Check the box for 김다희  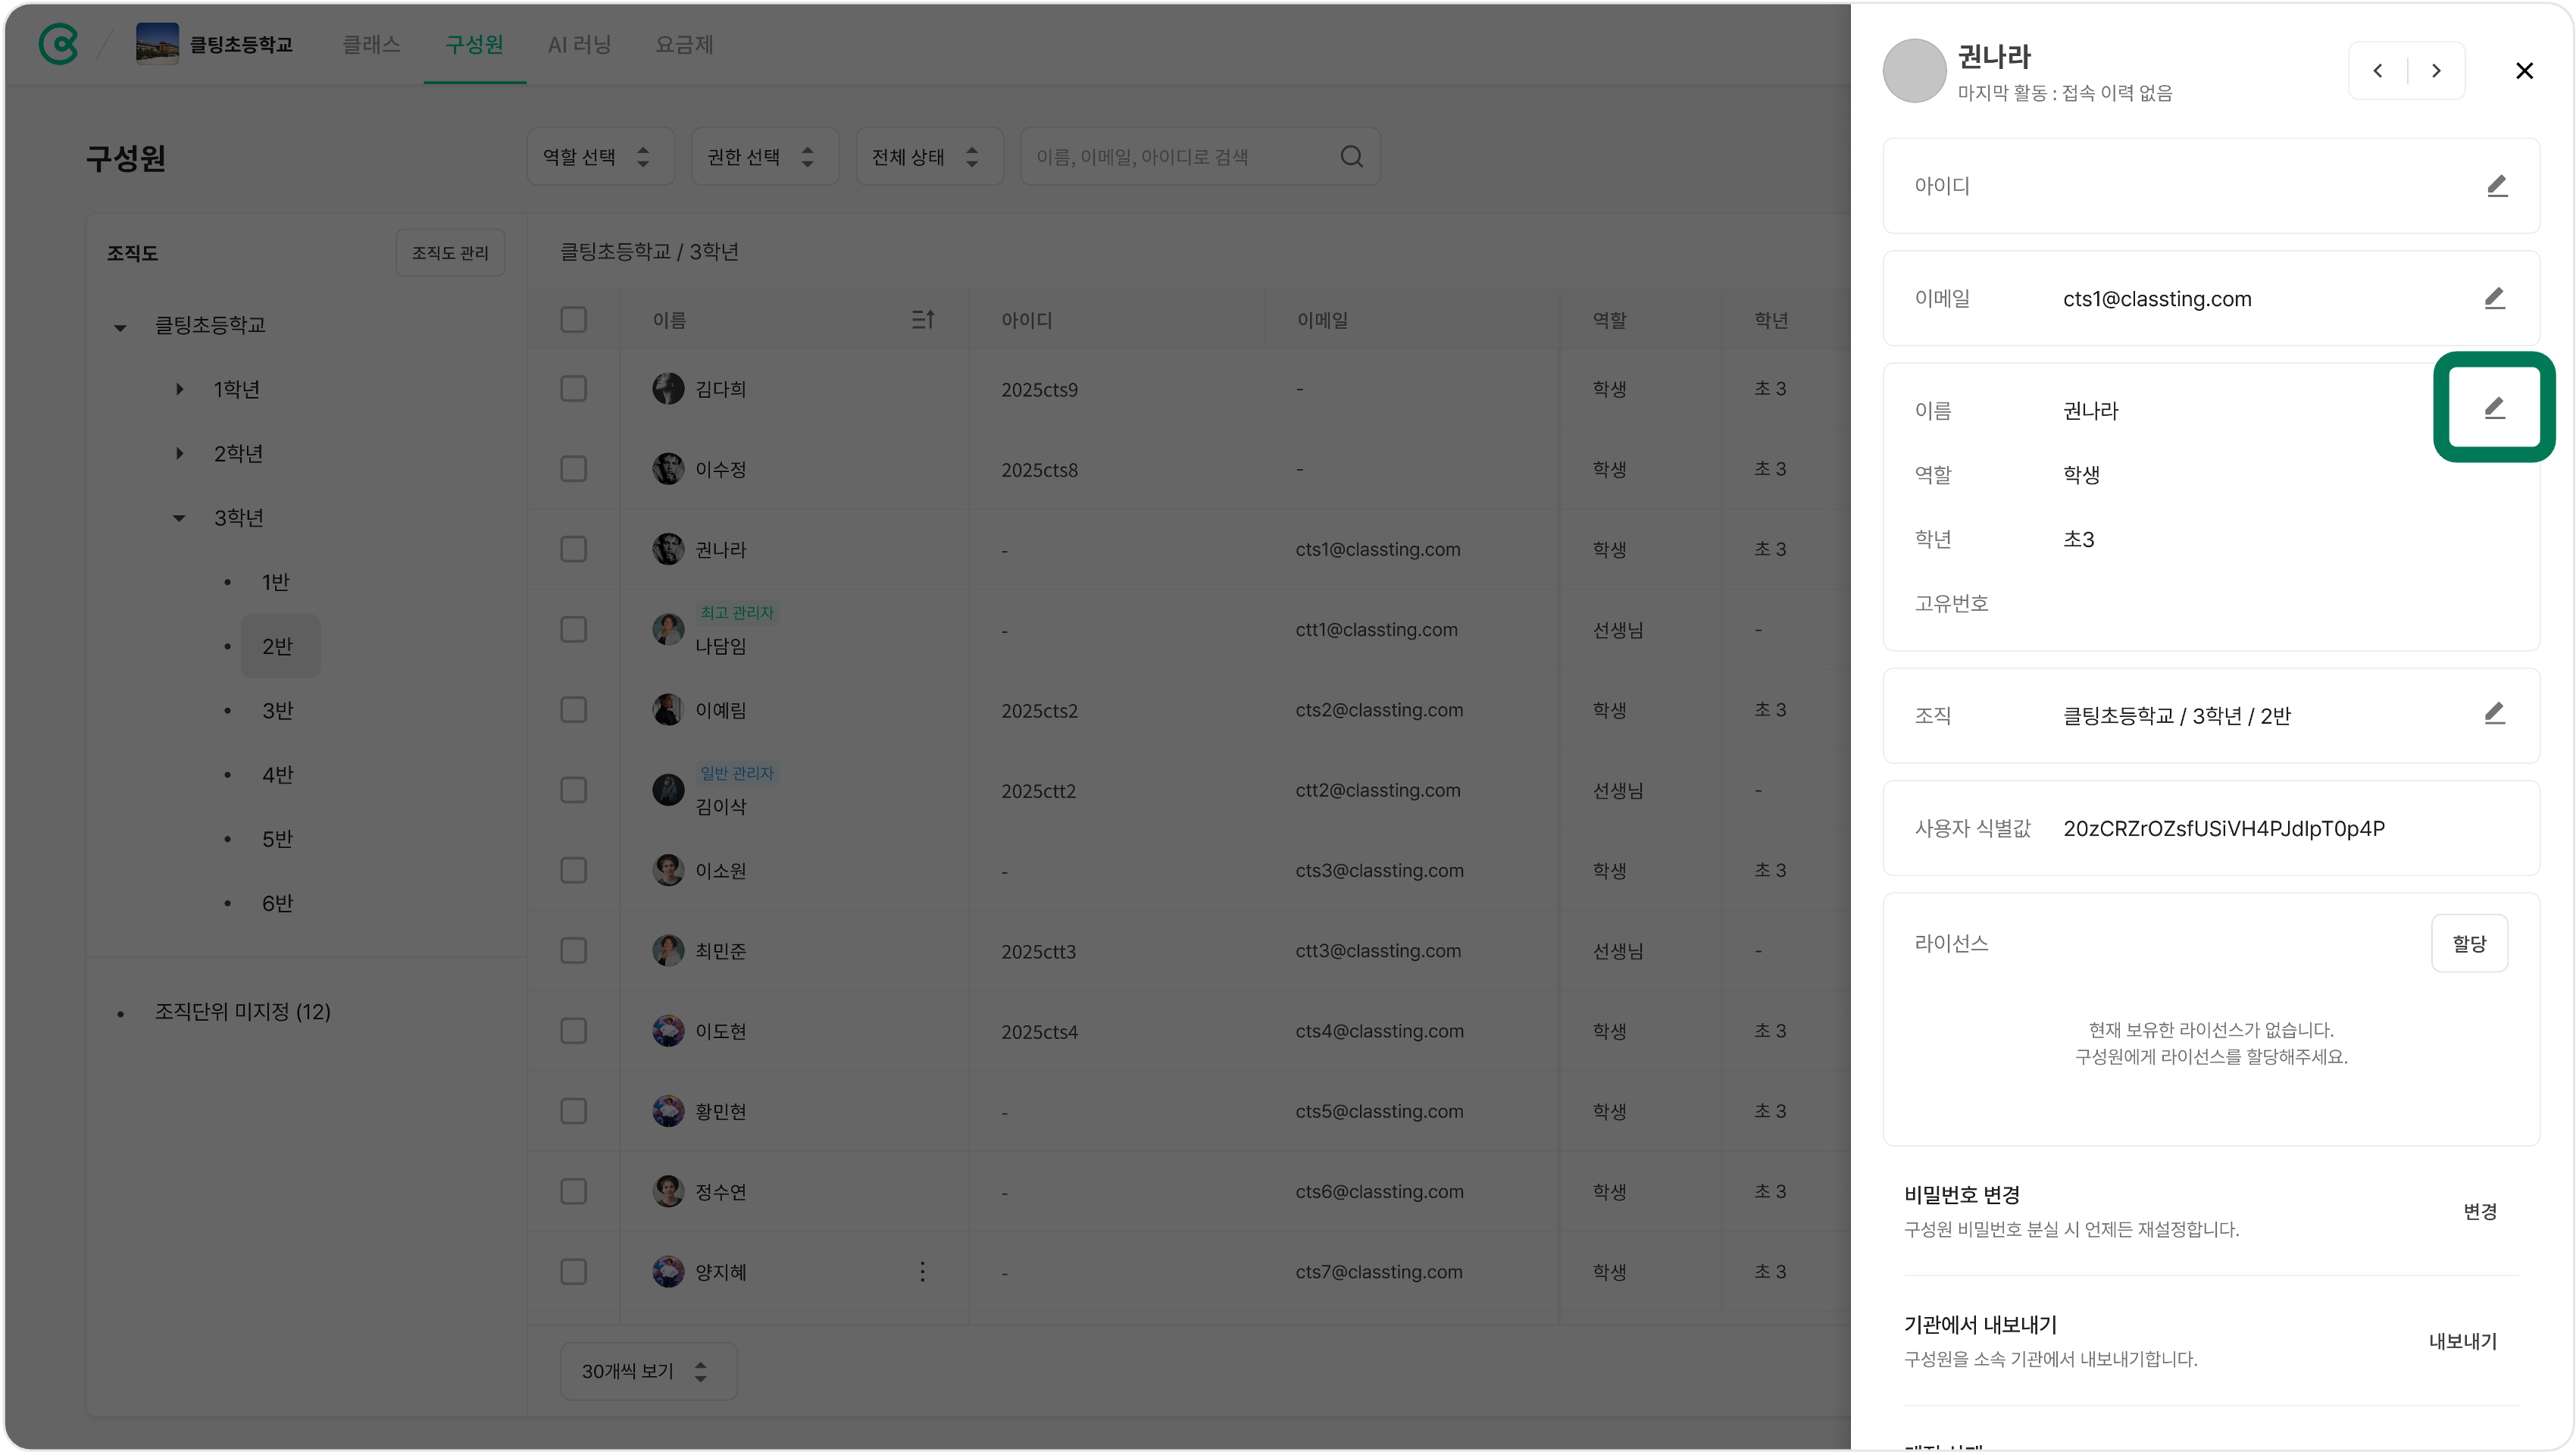(x=573, y=389)
